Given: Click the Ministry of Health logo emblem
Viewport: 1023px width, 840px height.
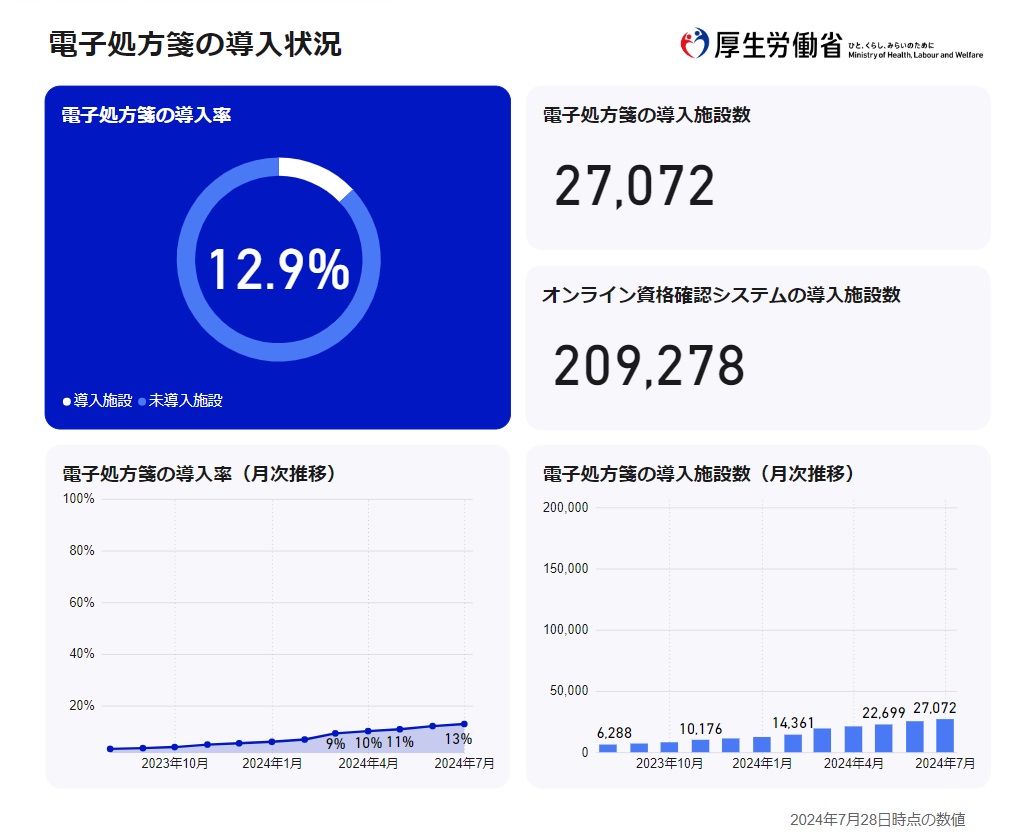Looking at the screenshot, I should (694, 43).
